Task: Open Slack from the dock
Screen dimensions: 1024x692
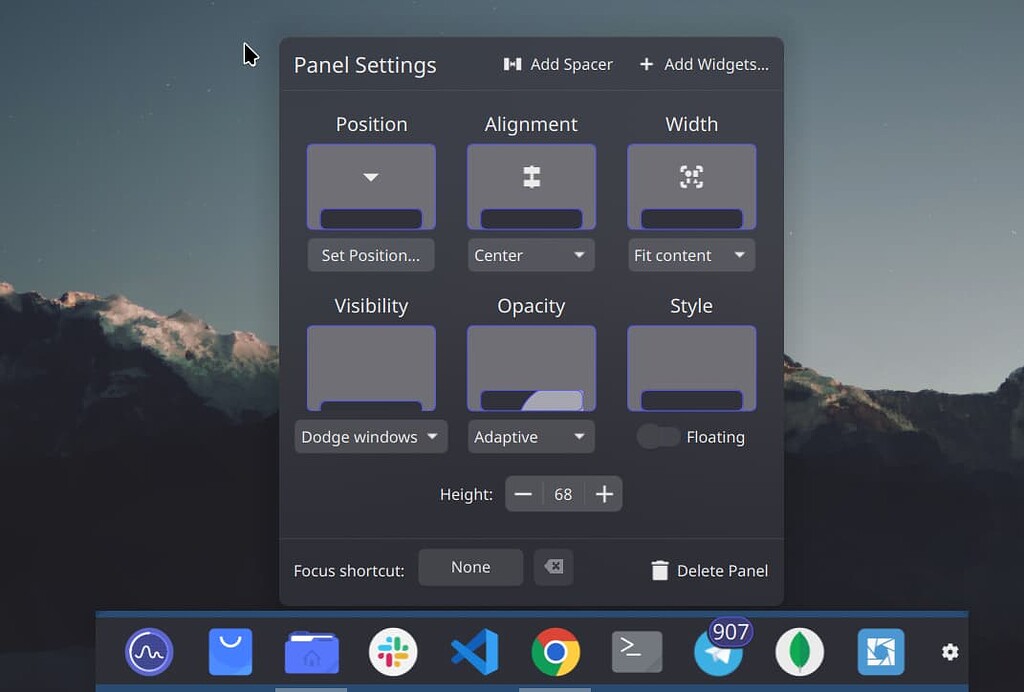Action: point(393,651)
